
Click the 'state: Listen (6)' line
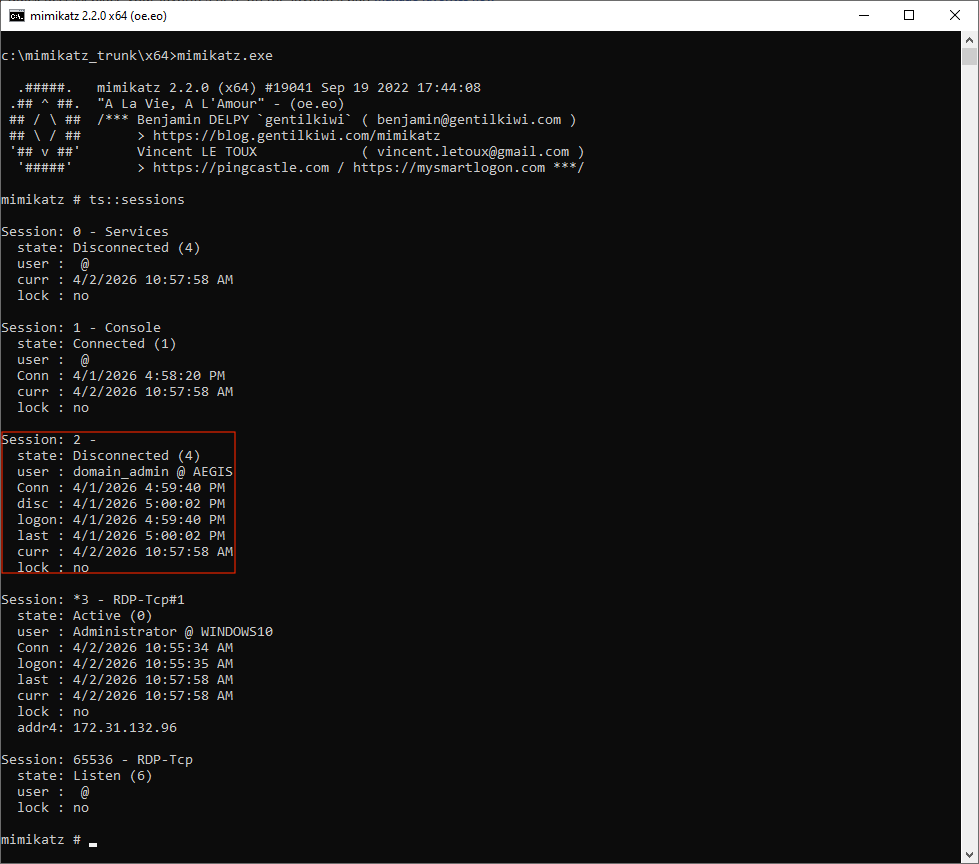coord(85,776)
